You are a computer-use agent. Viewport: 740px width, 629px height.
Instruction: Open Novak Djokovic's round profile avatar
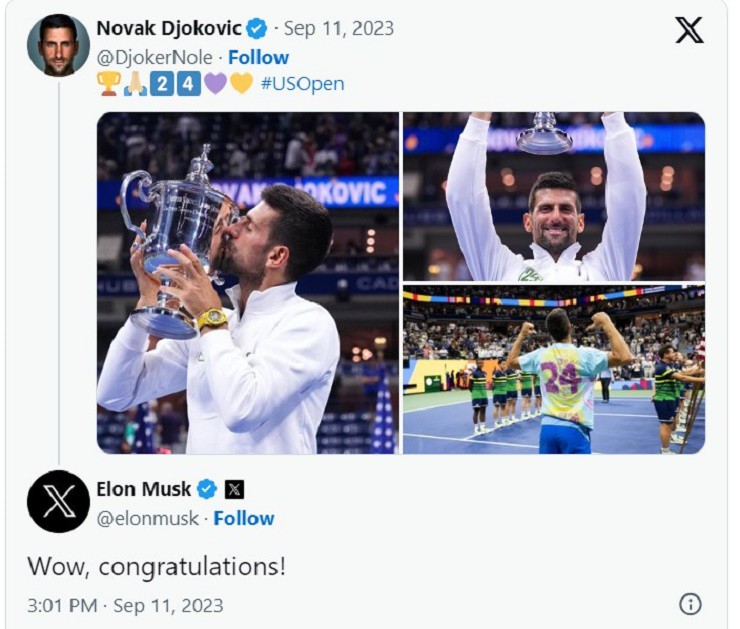point(58,45)
